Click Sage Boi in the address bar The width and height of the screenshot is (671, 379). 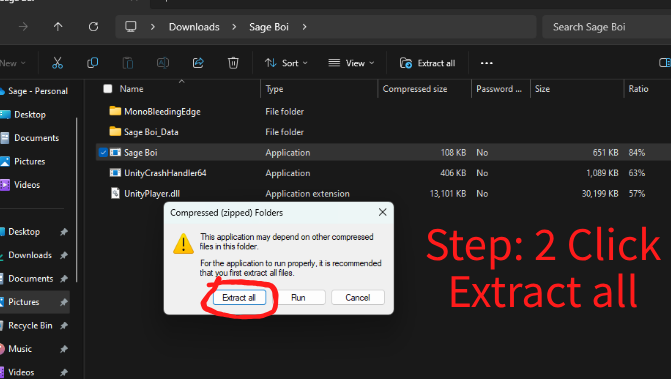(269, 27)
